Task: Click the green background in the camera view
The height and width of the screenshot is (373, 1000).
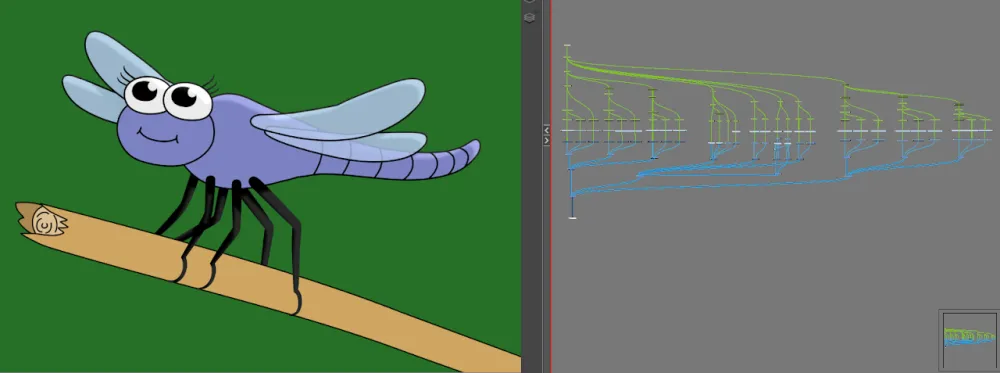Action: [383, 255]
